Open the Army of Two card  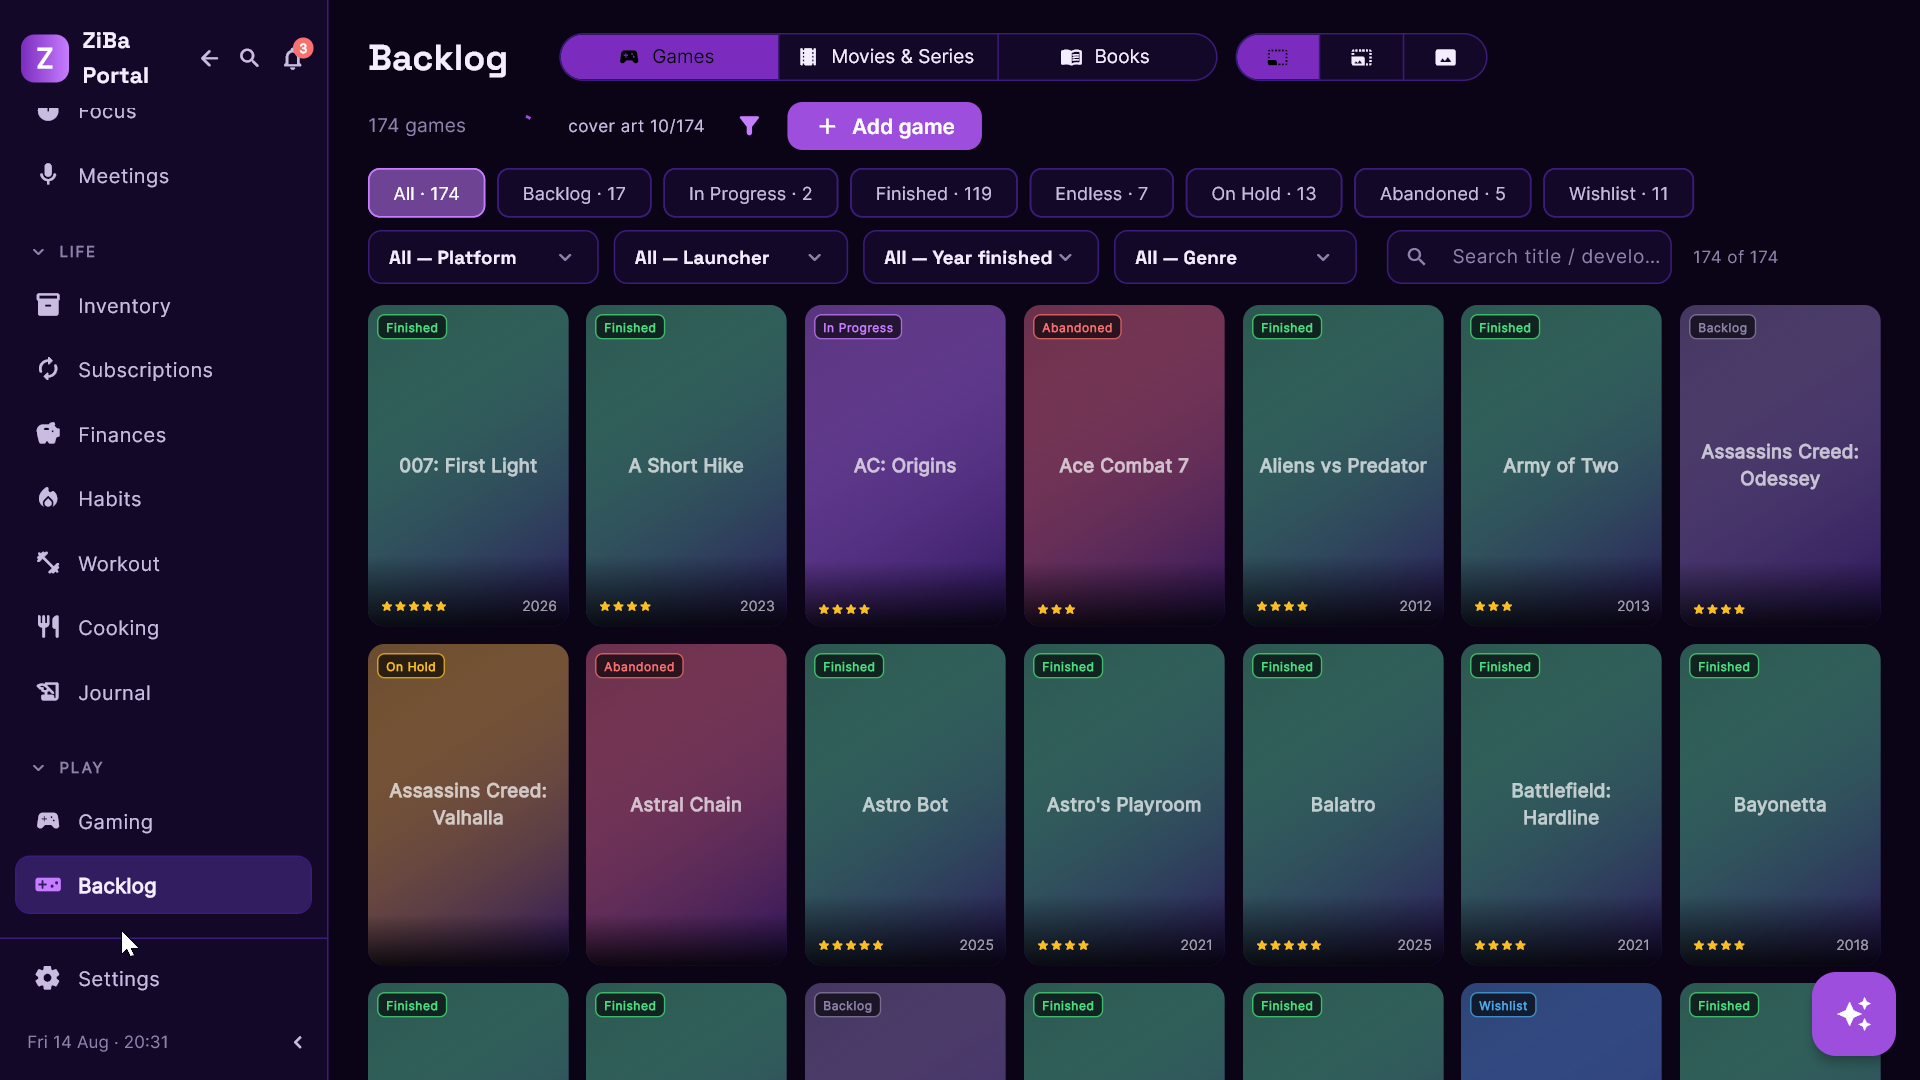(1561, 465)
